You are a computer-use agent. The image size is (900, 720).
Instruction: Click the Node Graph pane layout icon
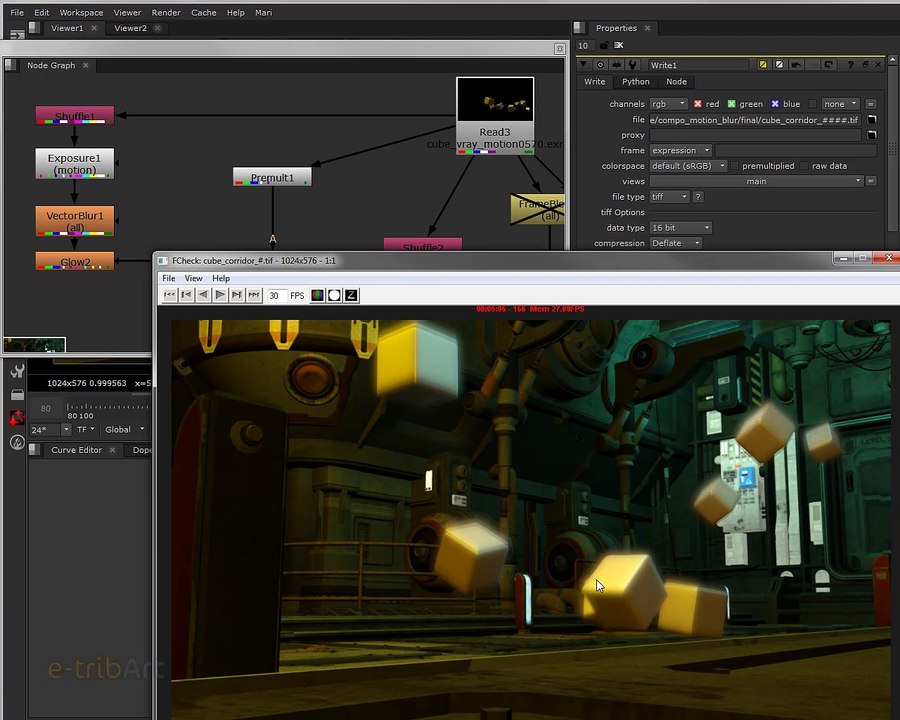click(x=10, y=65)
